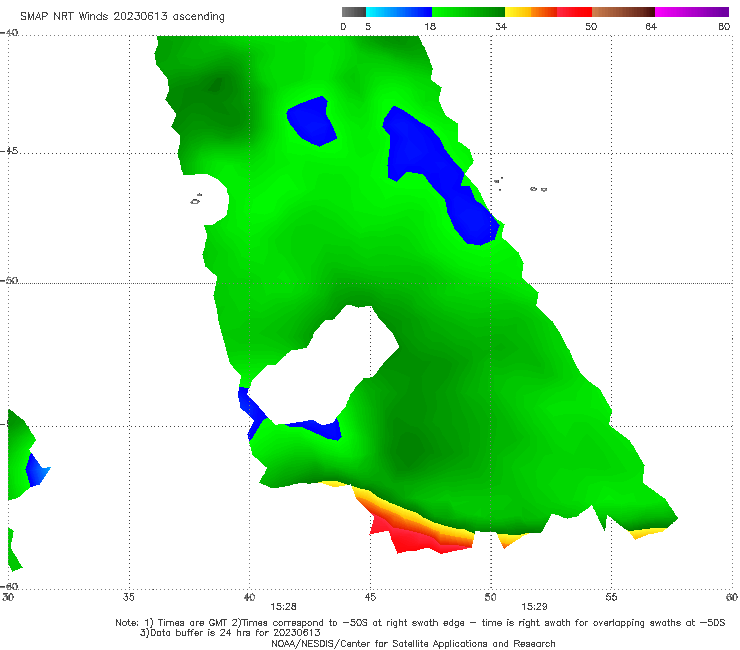Click the color bar label '18'
The image size is (740, 650).
tap(430, 27)
